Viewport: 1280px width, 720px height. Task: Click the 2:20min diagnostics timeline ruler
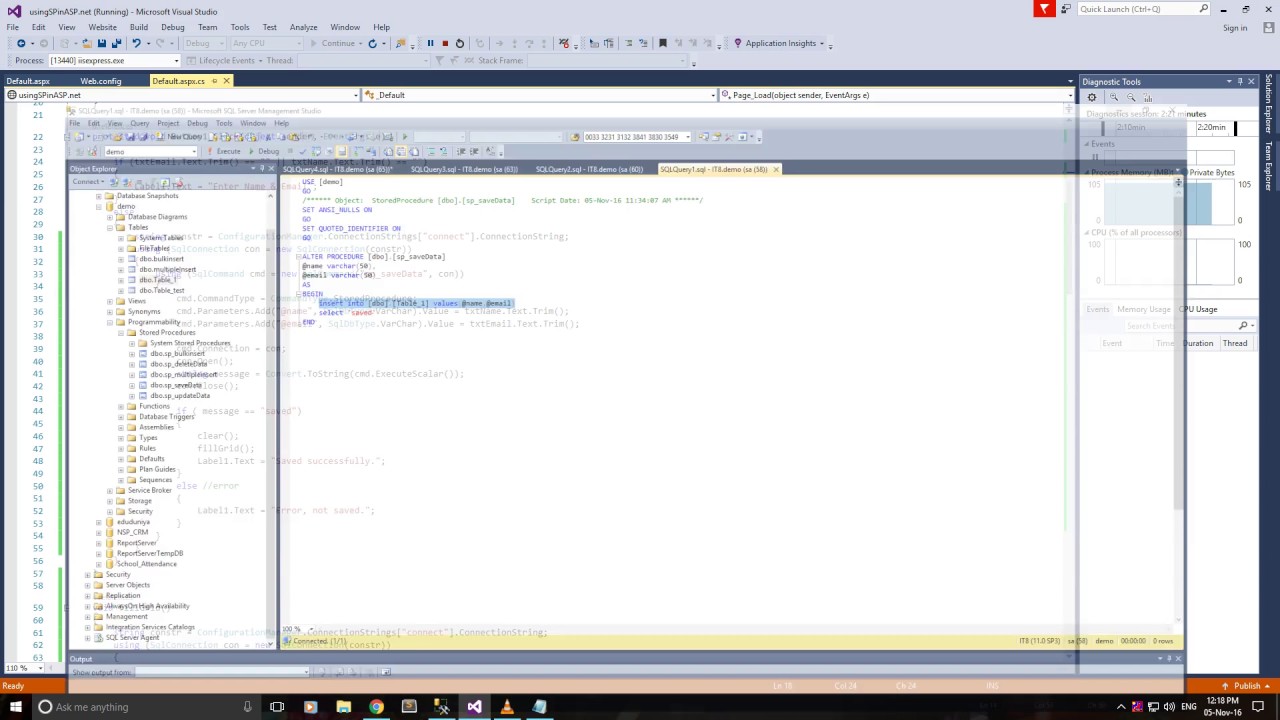tap(1211, 128)
